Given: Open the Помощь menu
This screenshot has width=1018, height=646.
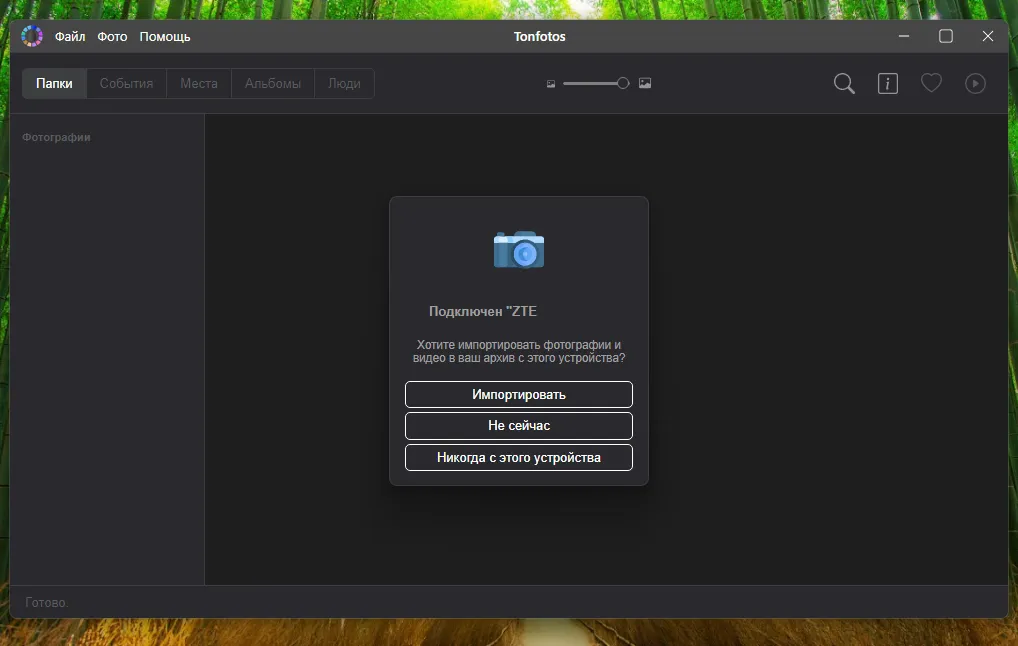Looking at the screenshot, I should point(165,37).
